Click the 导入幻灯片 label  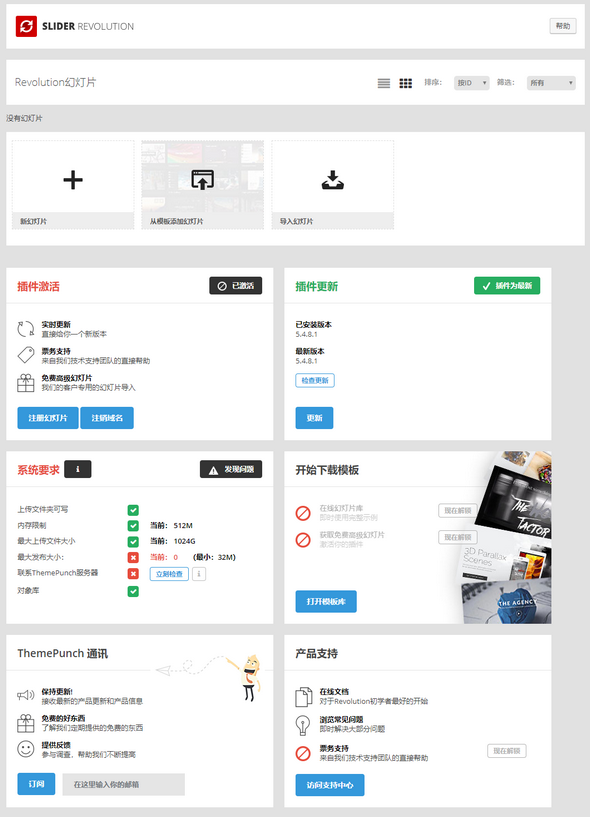click(x=296, y=221)
